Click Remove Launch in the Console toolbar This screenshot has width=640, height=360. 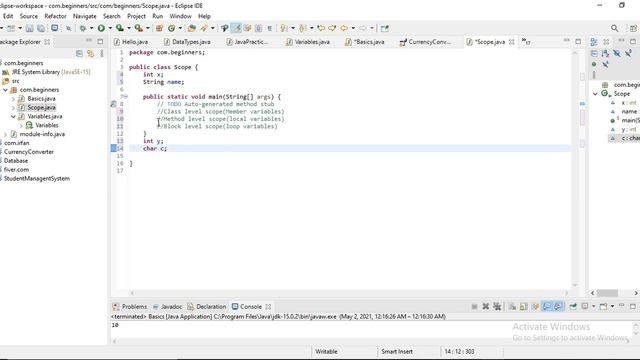(x=486, y=306)
